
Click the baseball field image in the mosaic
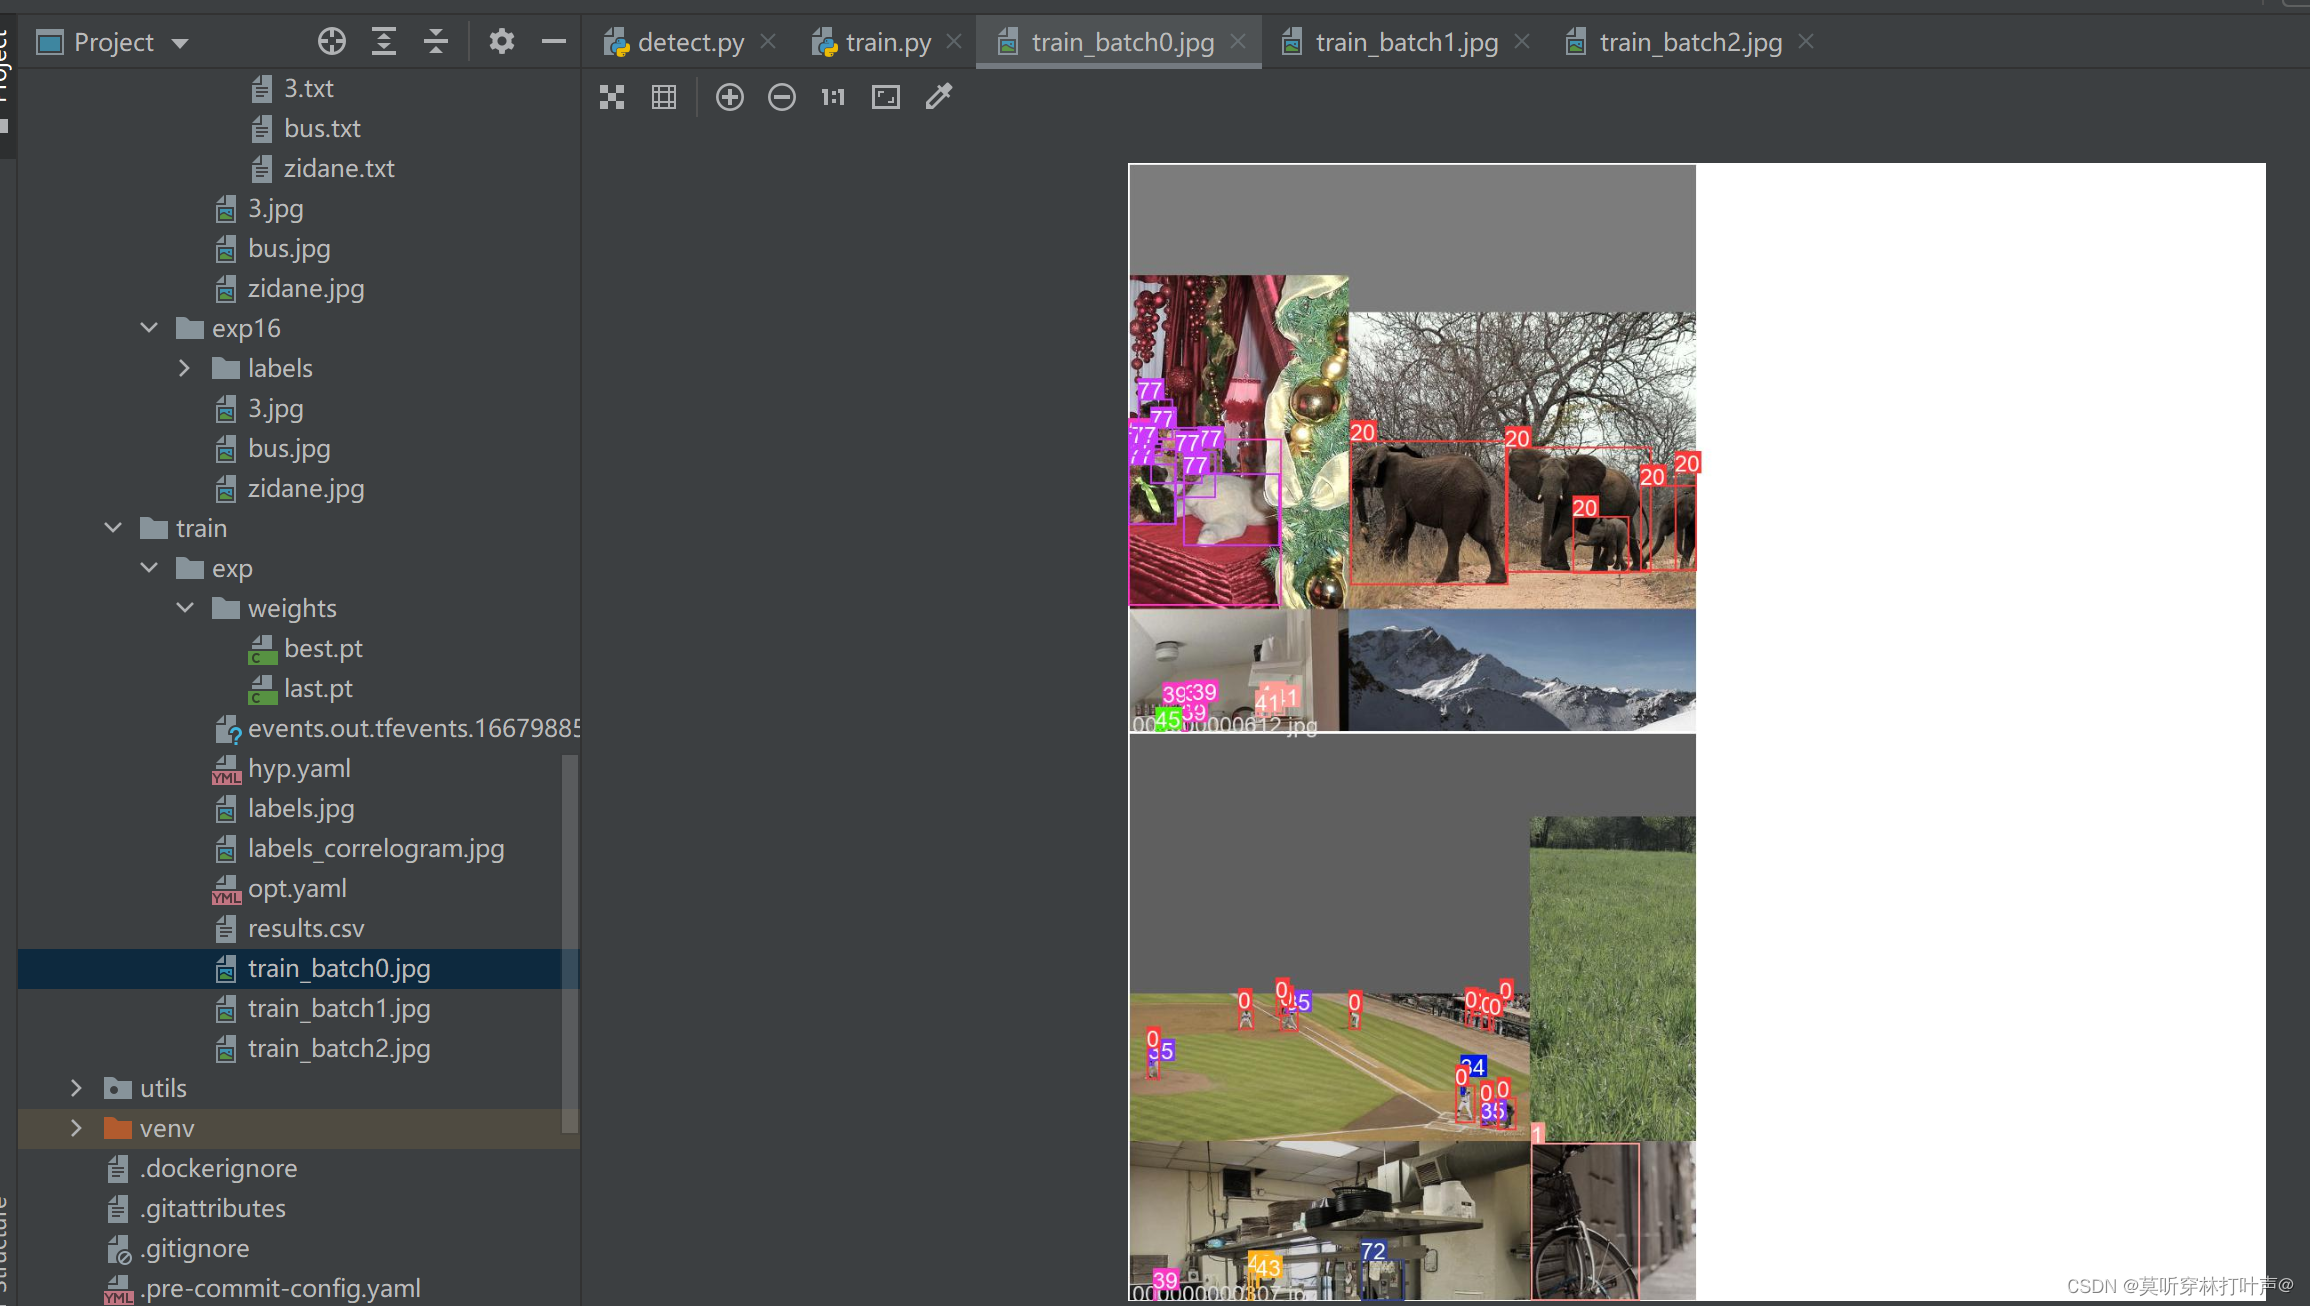[x=1330, y=1066]
